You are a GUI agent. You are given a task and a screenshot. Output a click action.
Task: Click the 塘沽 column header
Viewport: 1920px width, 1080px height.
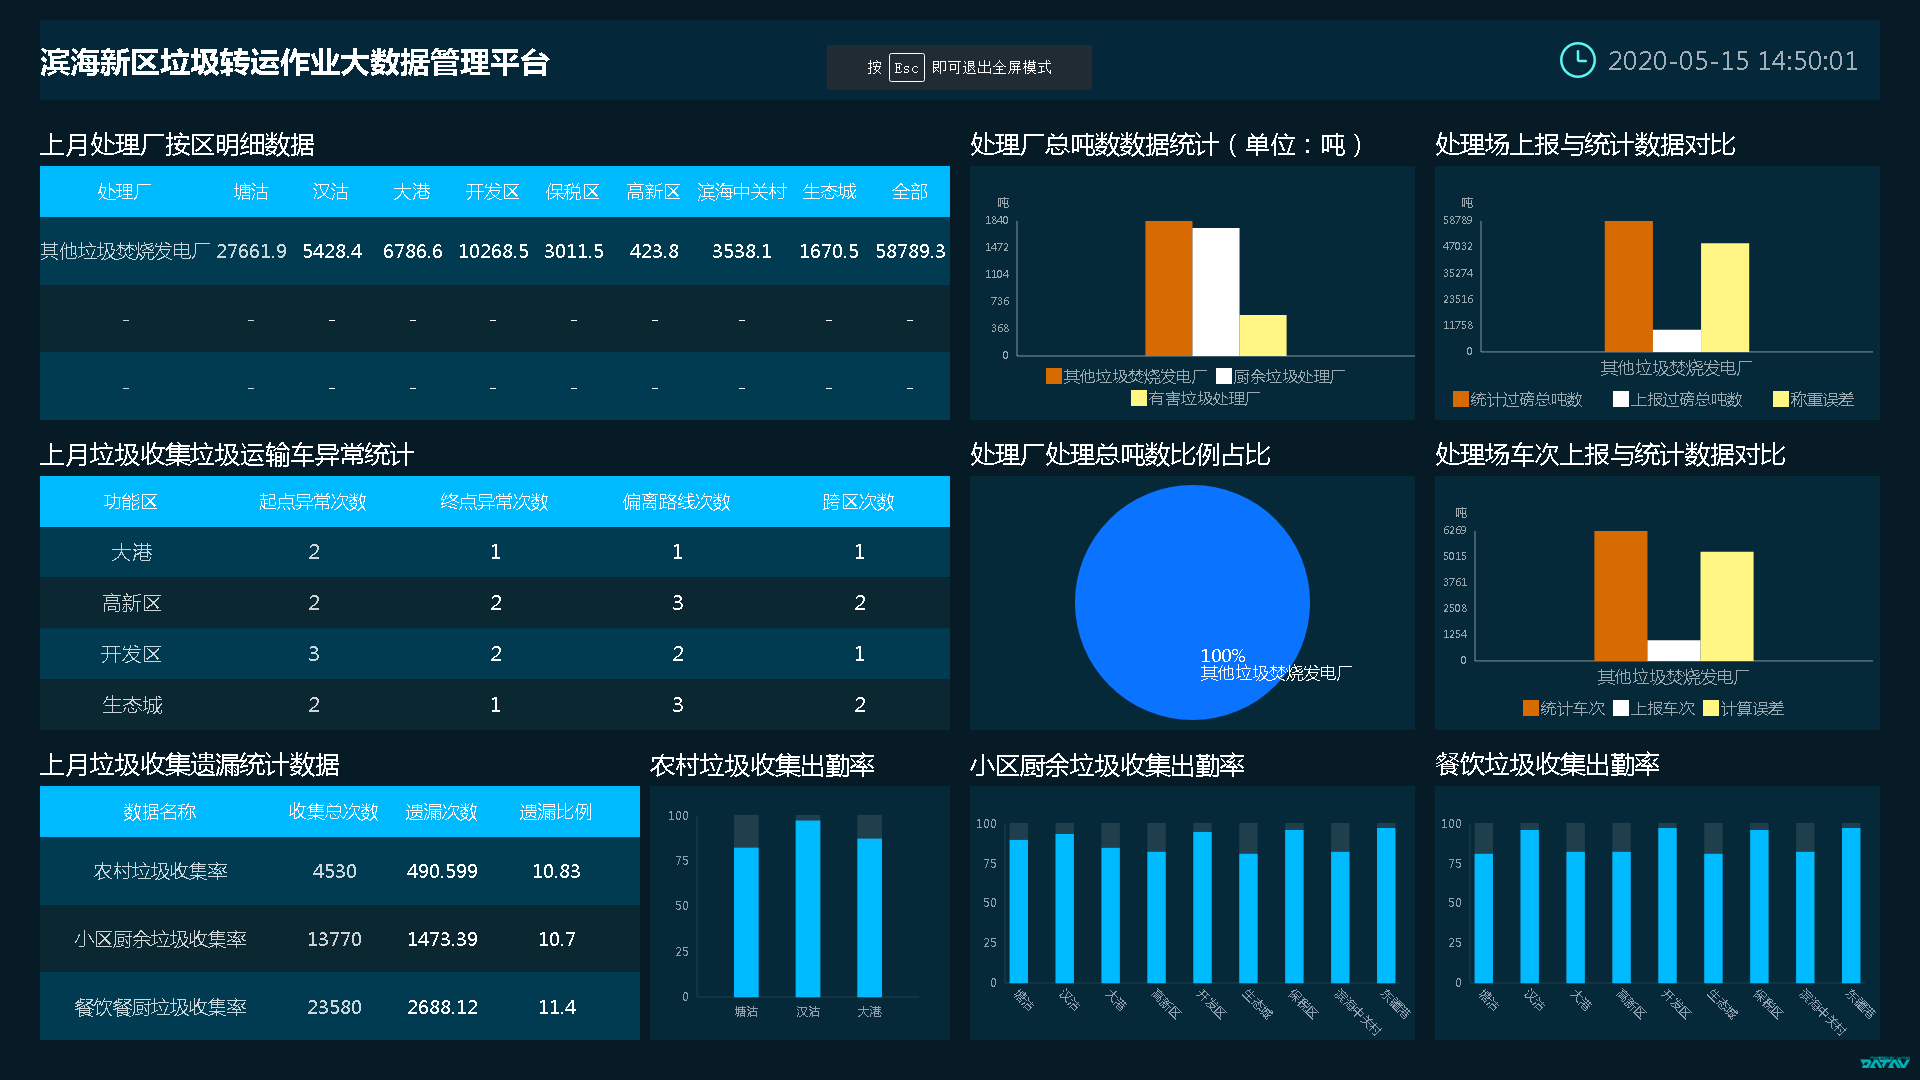coord(250,192)
